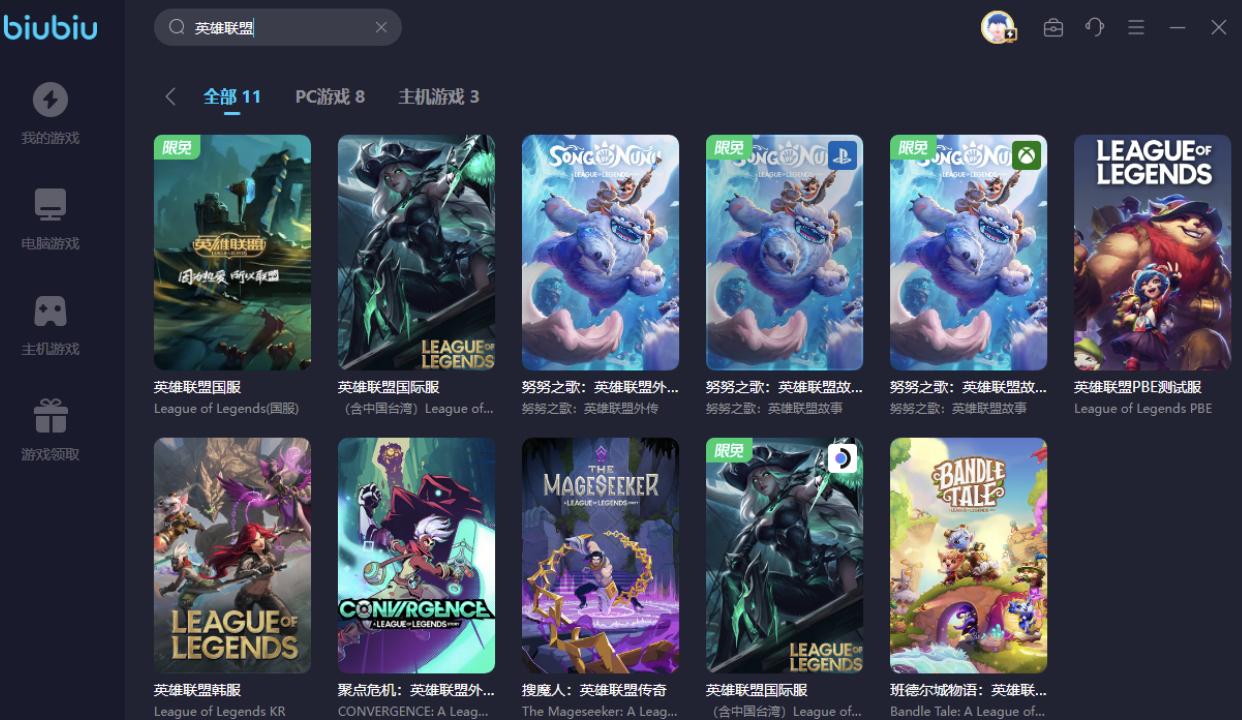1242x720 pixels.
Task: Open the hamburger menu icon
Action: click(1136, 28)
